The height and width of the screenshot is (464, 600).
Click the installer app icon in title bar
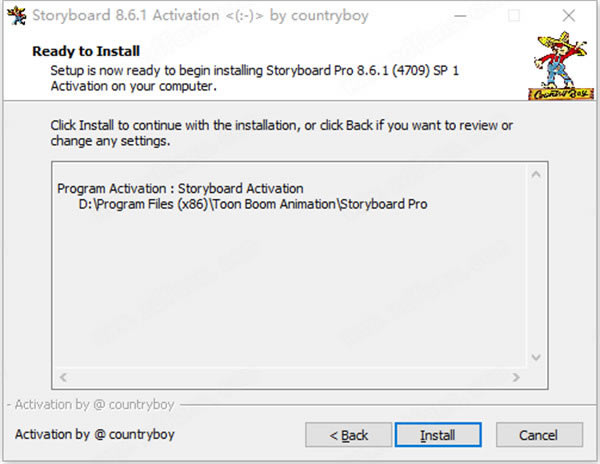tap(17, 16)
